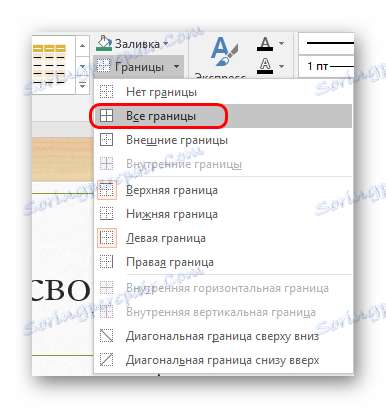386x408 pixels.
Task: Click the Top Border icon
Action: pos(107,190)
